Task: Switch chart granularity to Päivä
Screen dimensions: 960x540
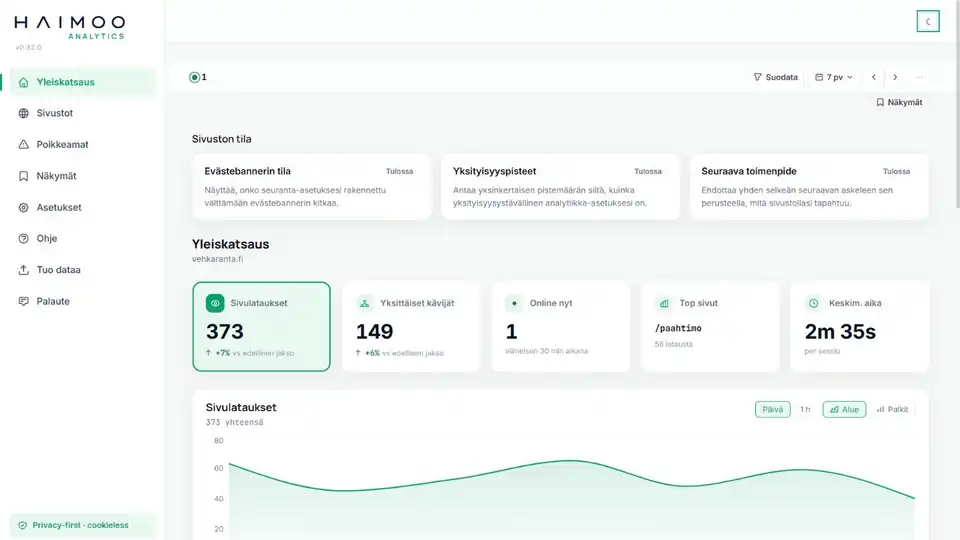Action: tap(772, 410)
